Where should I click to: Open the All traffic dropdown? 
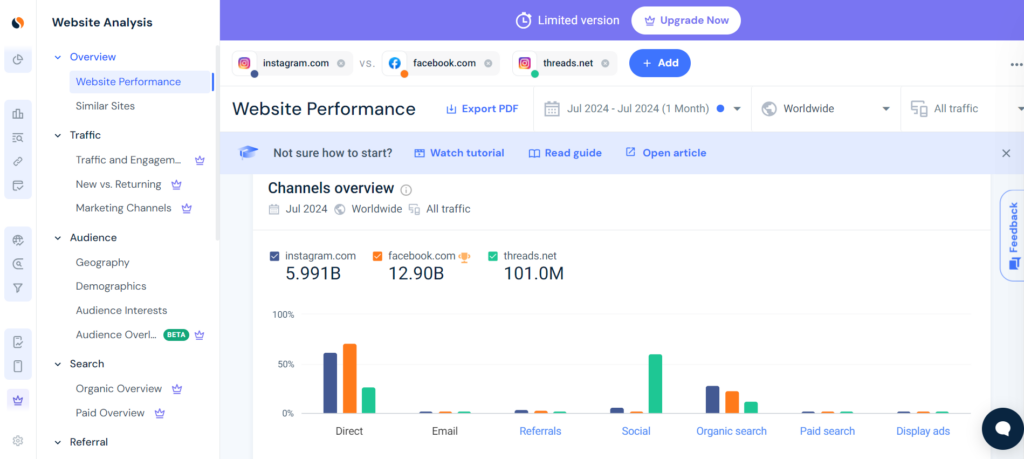coord(962,109)
